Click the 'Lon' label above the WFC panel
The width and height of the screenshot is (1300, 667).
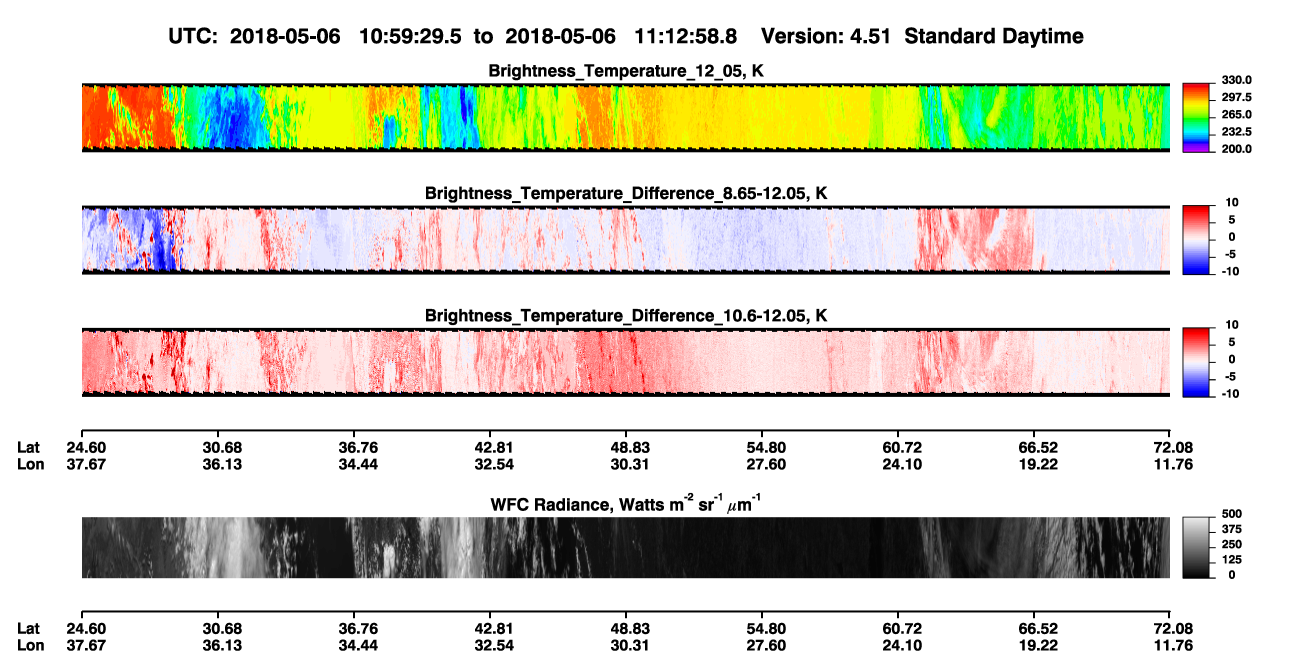click(x=29, y=464)
